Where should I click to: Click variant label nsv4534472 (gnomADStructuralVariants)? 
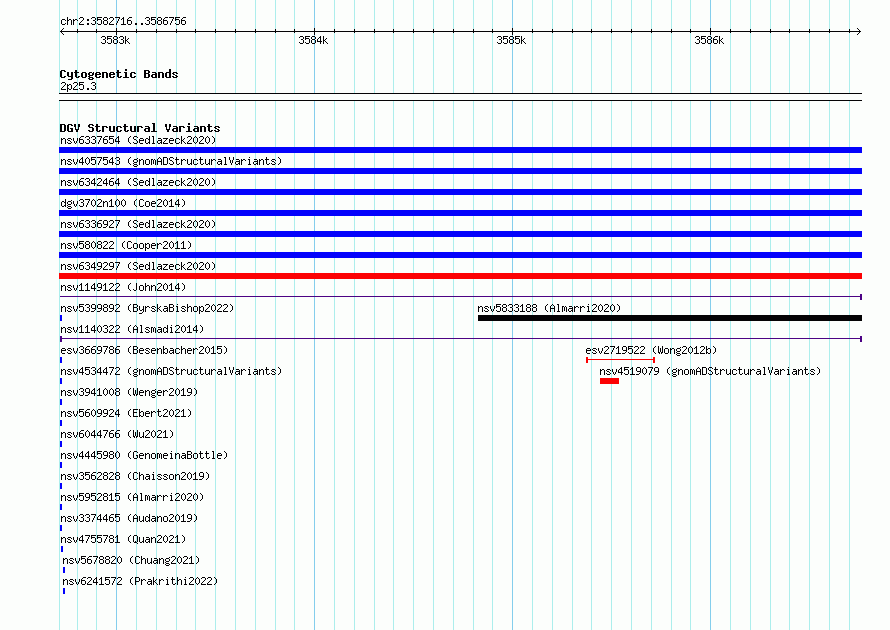(171, 371)
